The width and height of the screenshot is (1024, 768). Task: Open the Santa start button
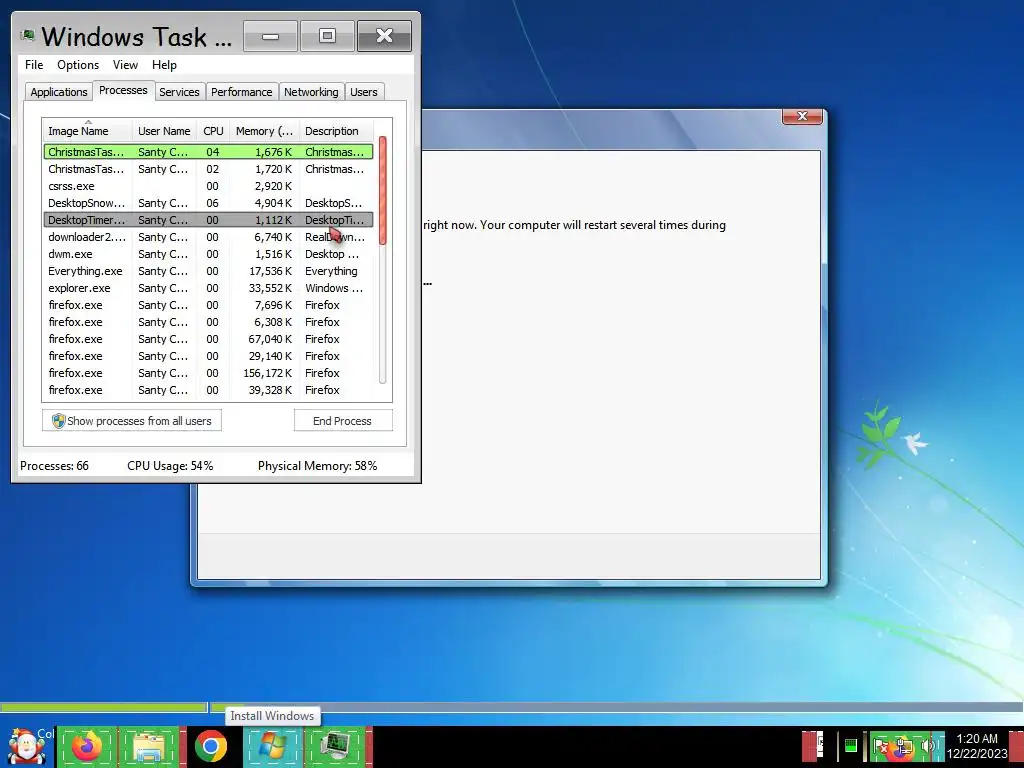click(26, 746)
